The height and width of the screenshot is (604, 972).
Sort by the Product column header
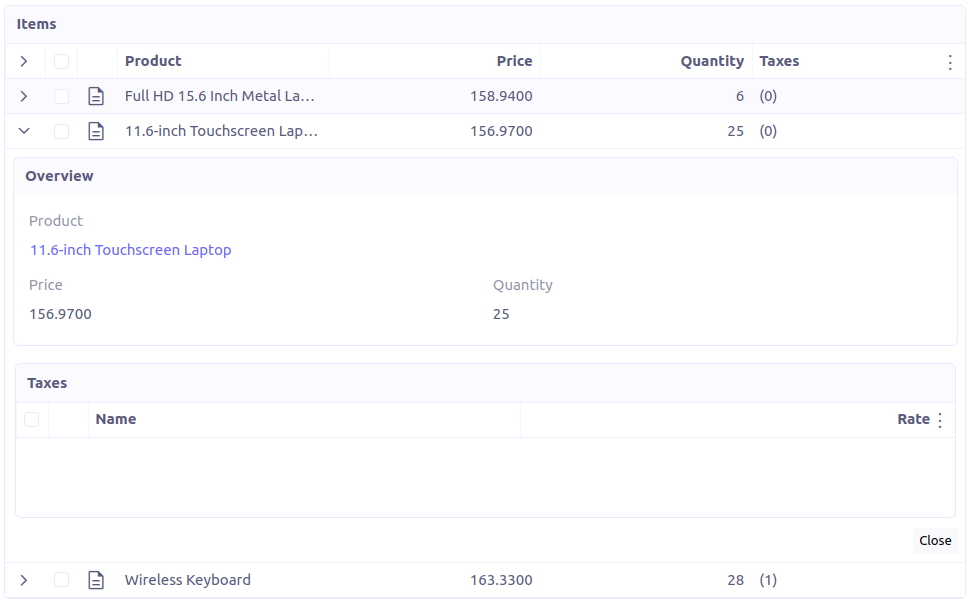click(x=153, y=61)
